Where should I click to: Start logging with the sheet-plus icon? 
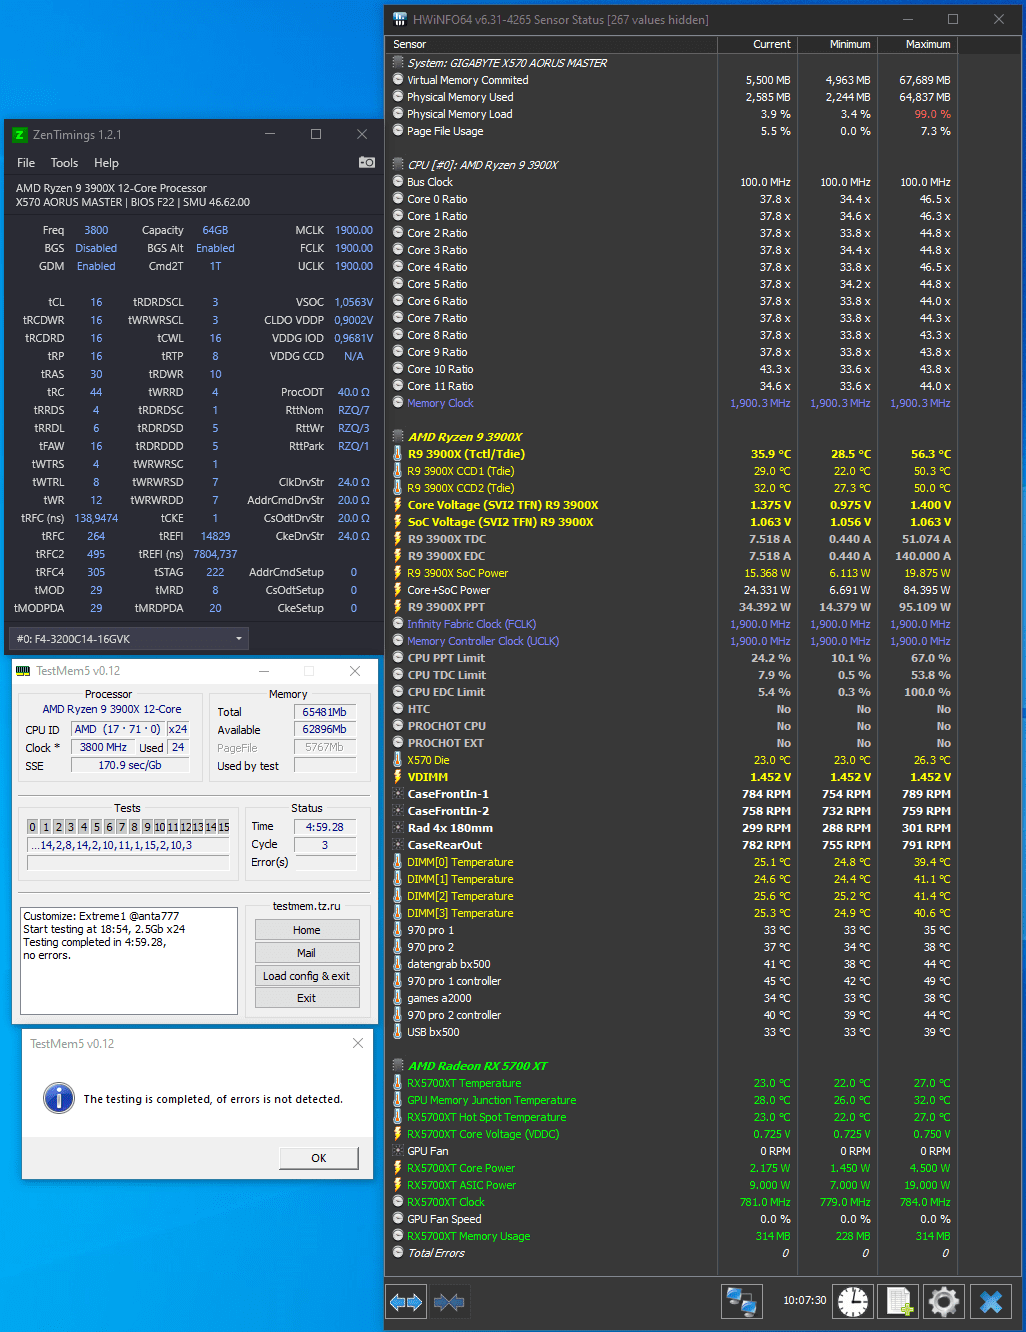coord(899,1301)
